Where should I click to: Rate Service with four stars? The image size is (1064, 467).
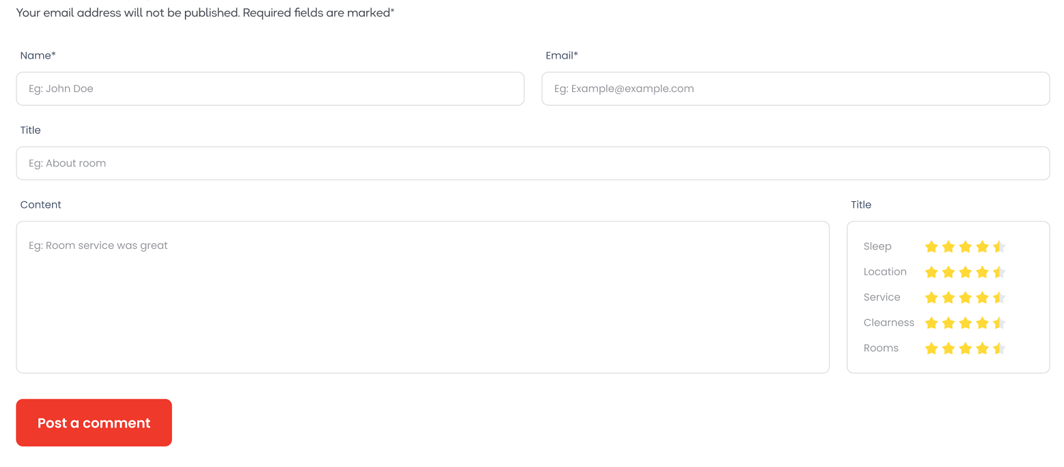[x=982, y=297]
